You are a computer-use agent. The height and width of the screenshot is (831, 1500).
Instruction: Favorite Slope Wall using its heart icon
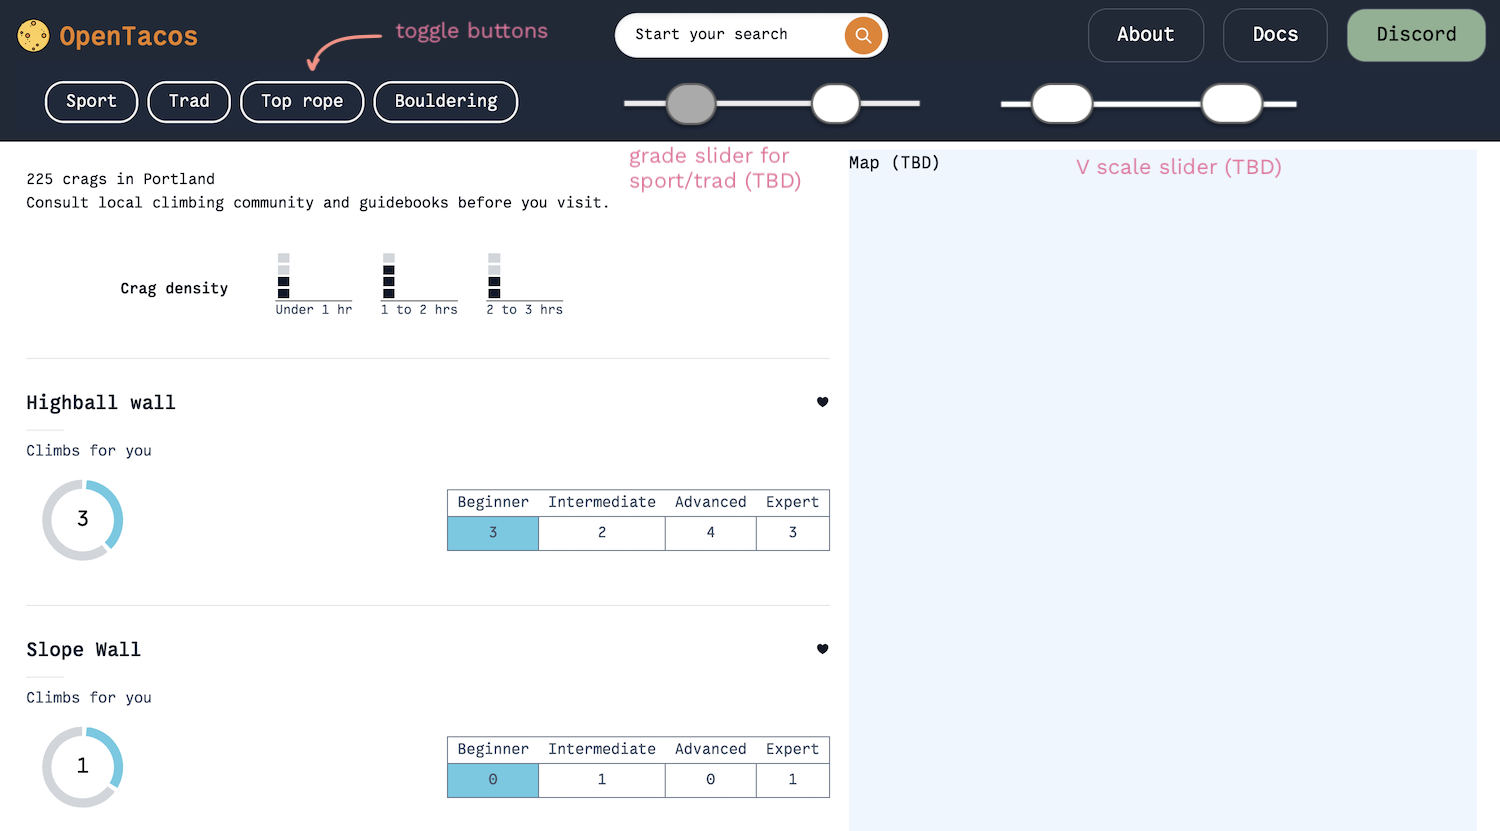(x=822, y=649)
